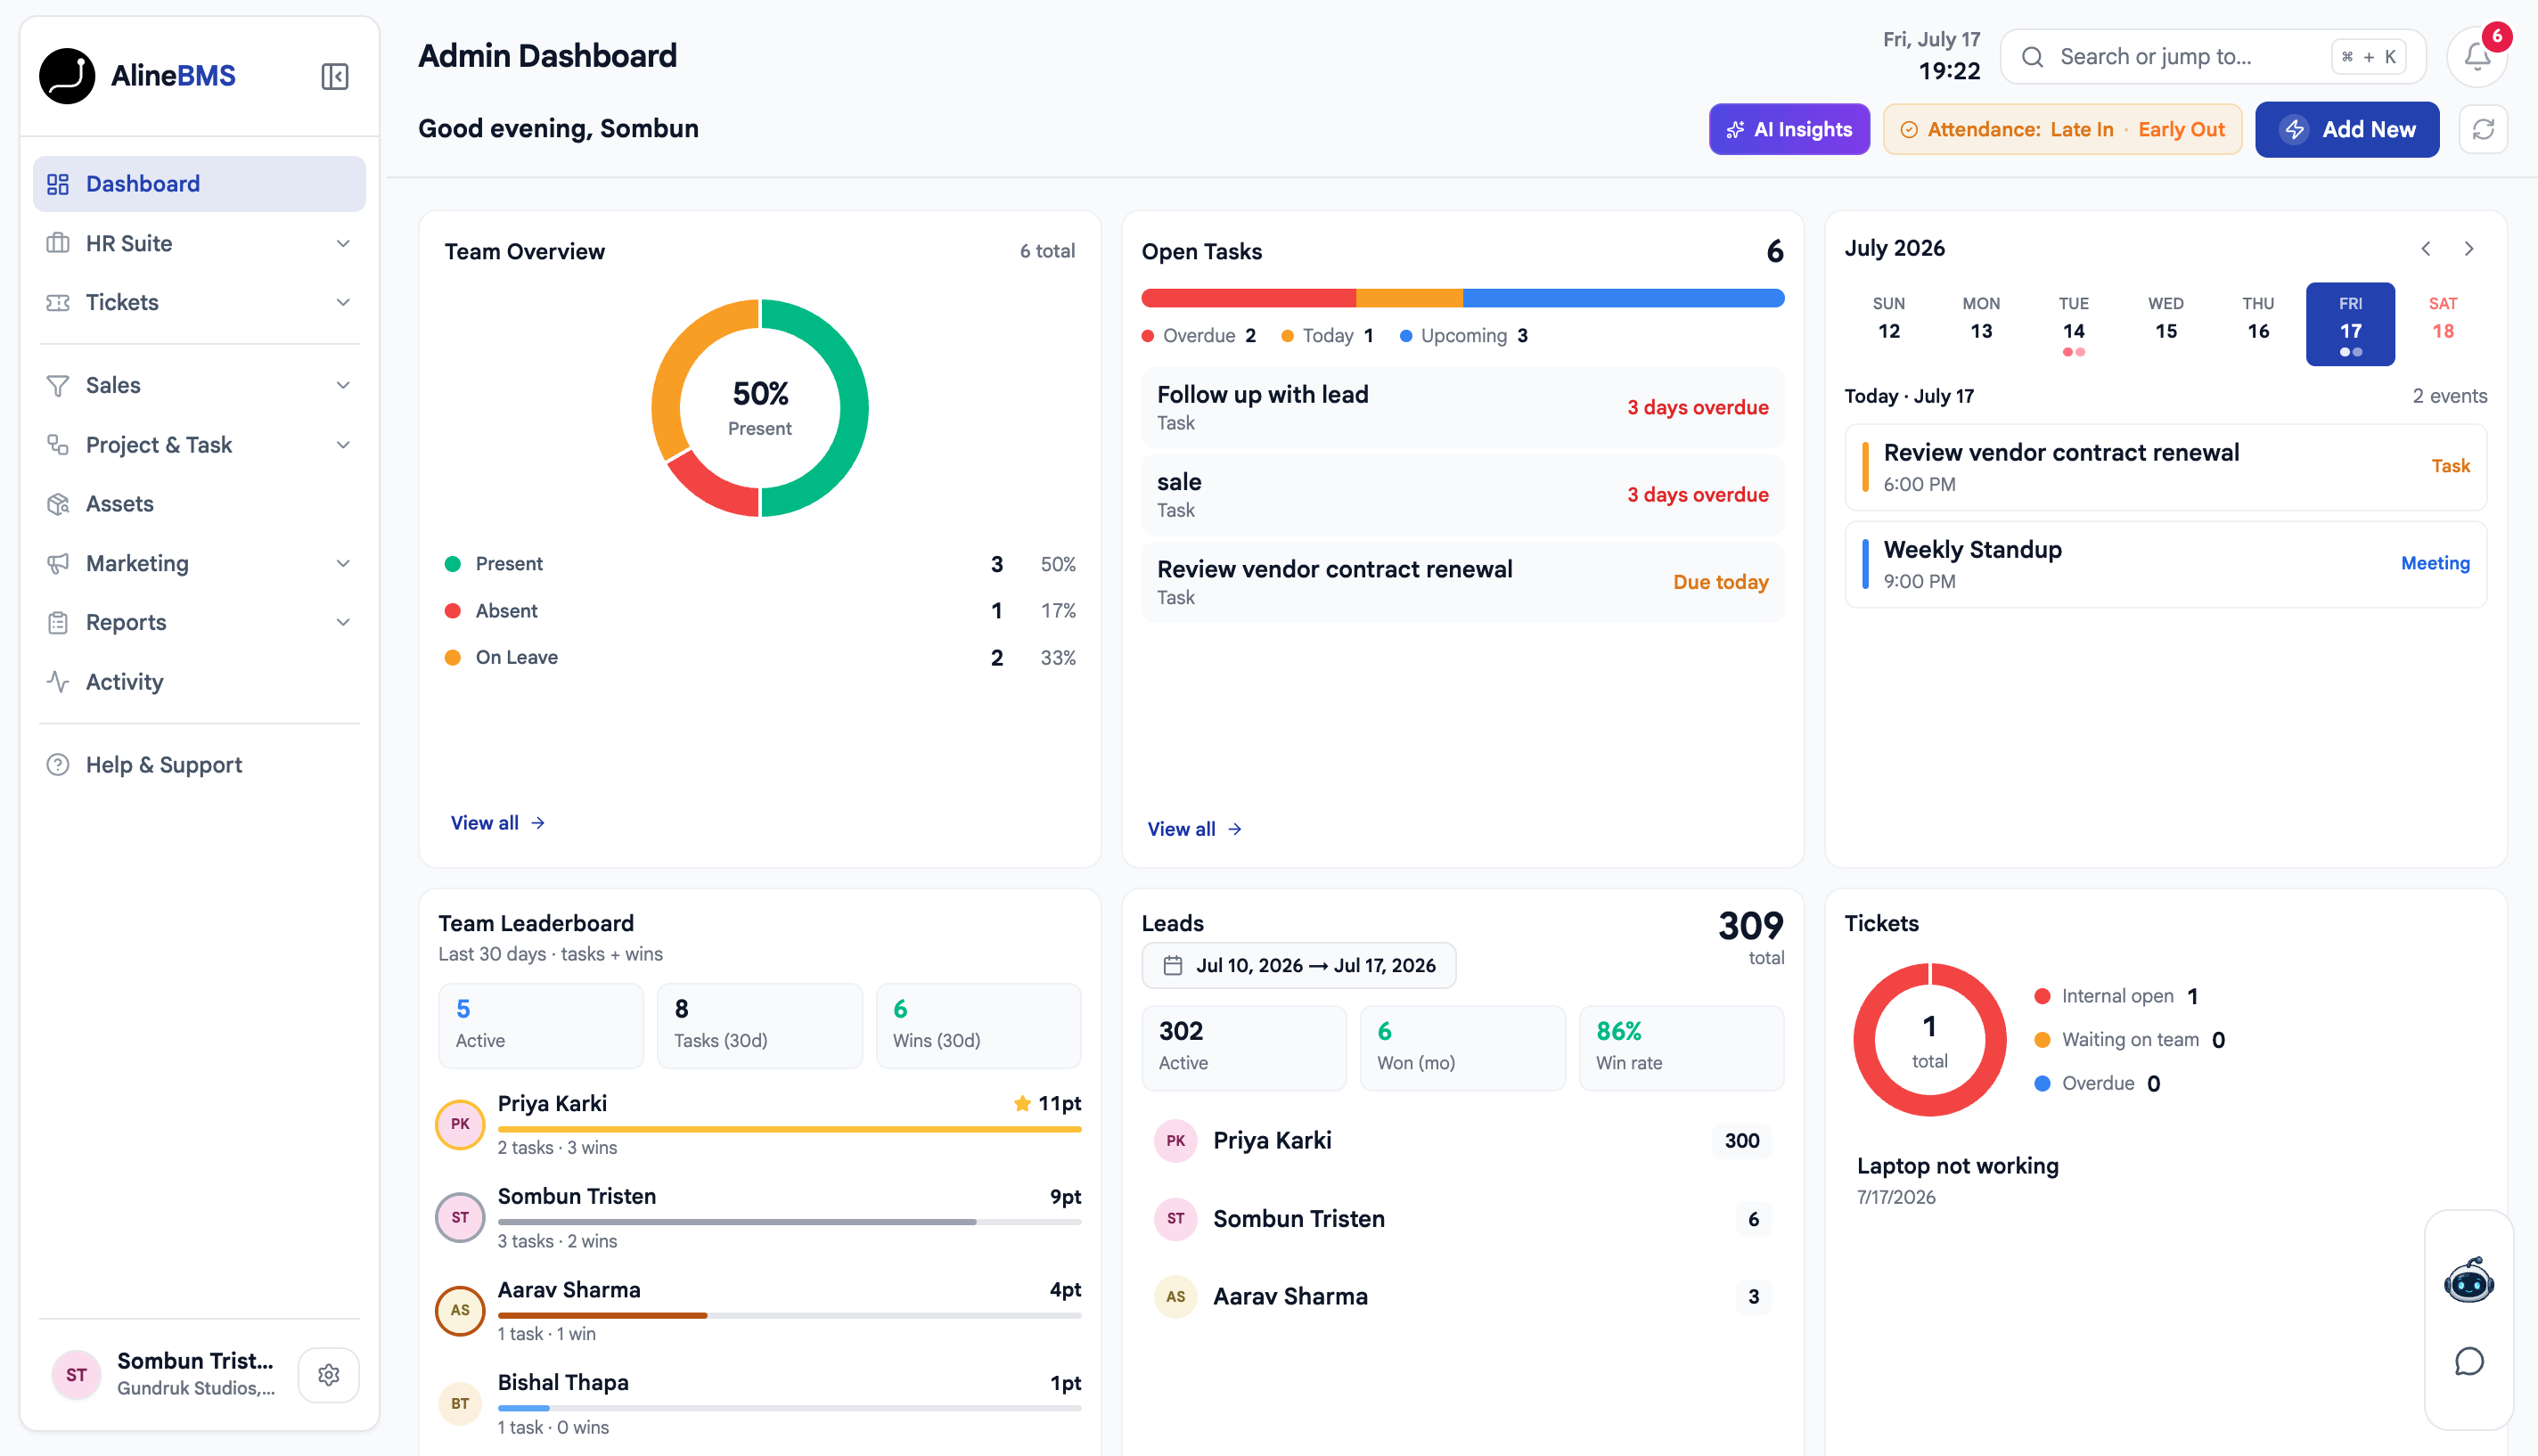Image resolution: width=2538 pixels, height=1456 pixels.
Task: Click the On Leave legend row
Action: (x=760, y=658)
